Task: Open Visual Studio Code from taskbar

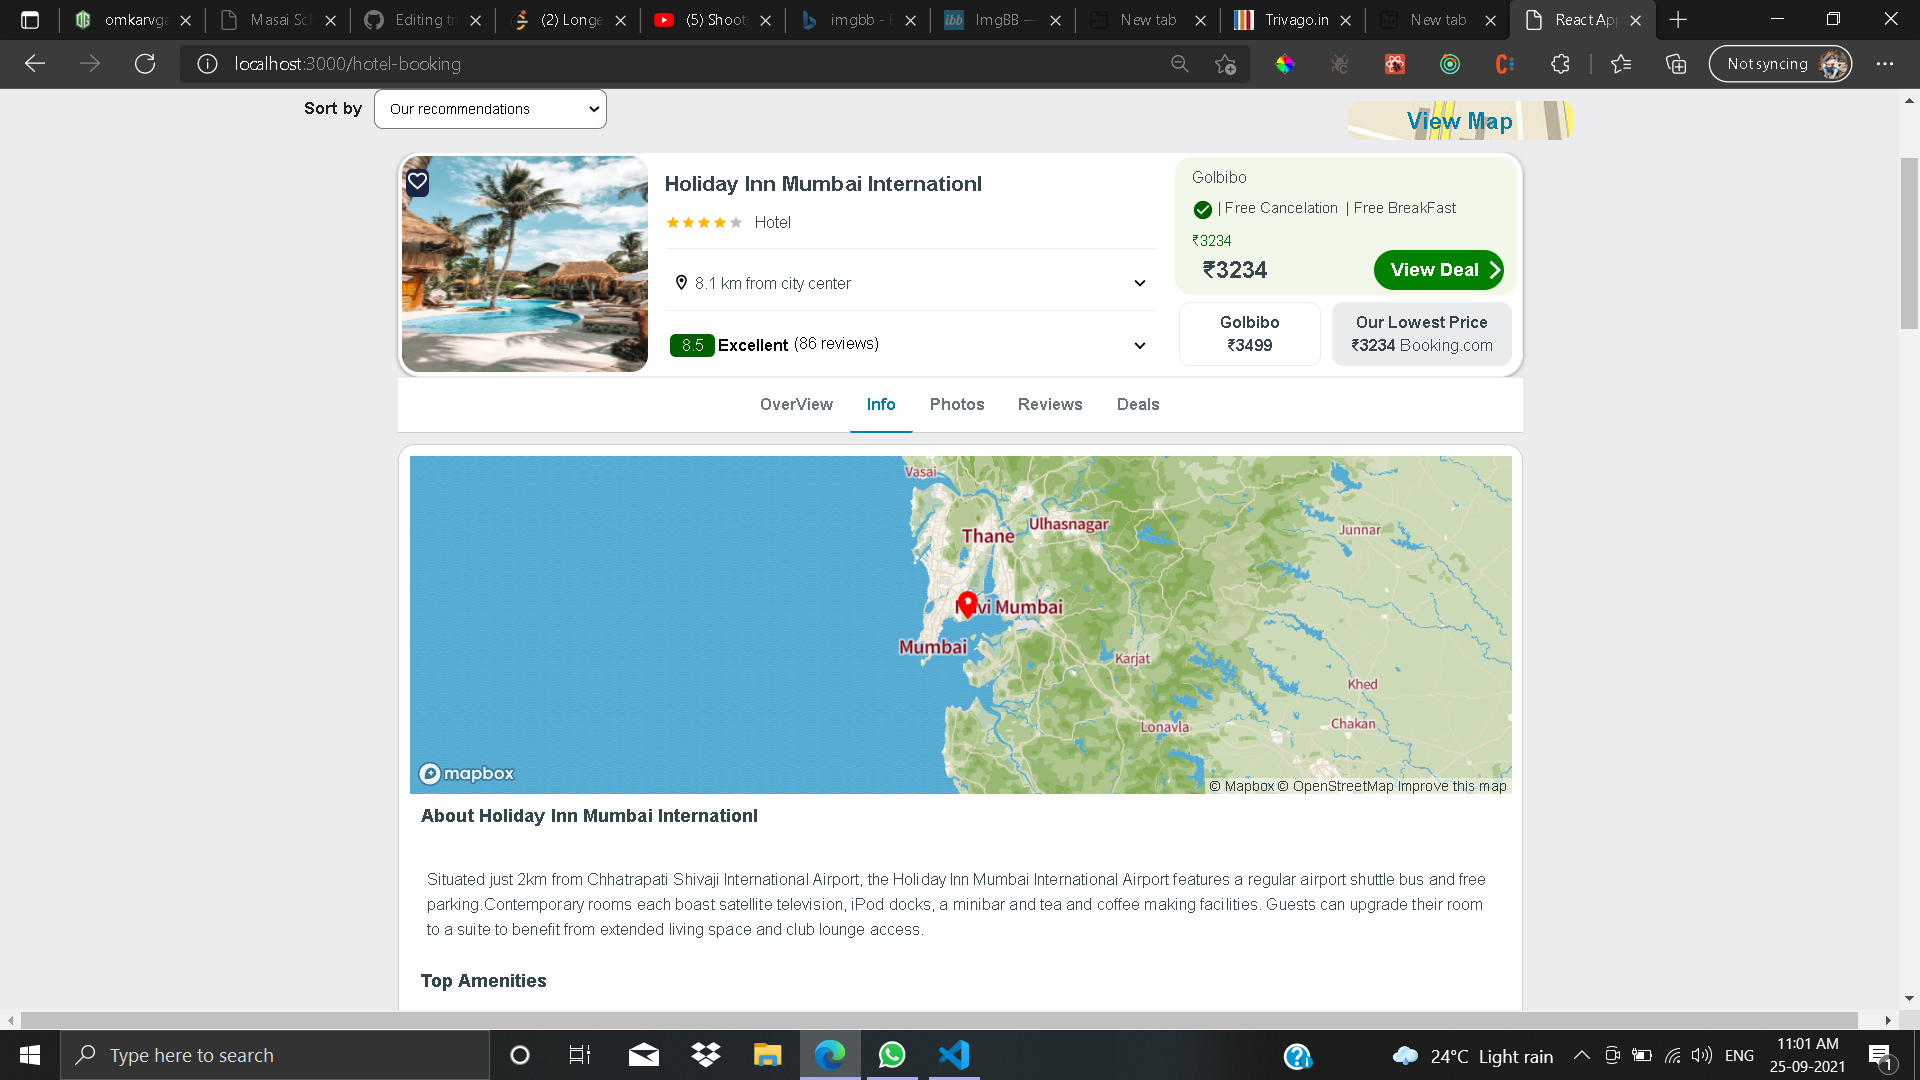Action: (x=954, y=1055)
